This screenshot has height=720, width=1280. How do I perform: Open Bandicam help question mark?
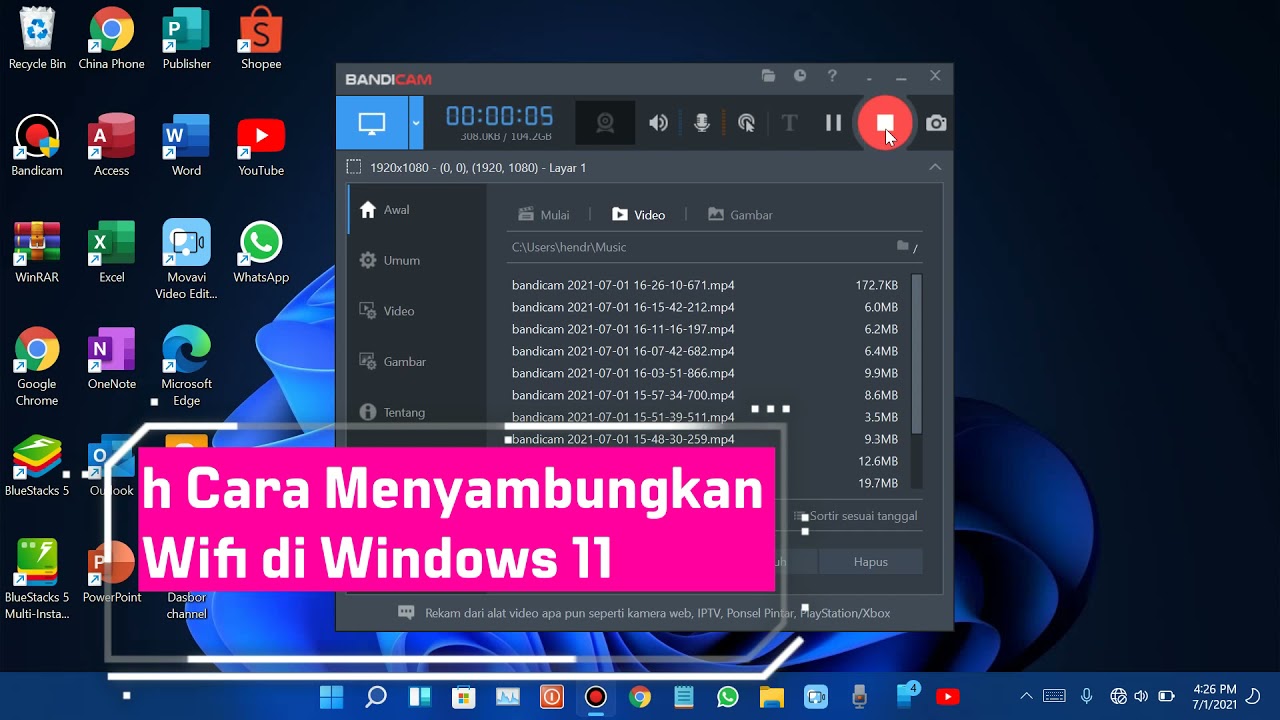[832, 76]
